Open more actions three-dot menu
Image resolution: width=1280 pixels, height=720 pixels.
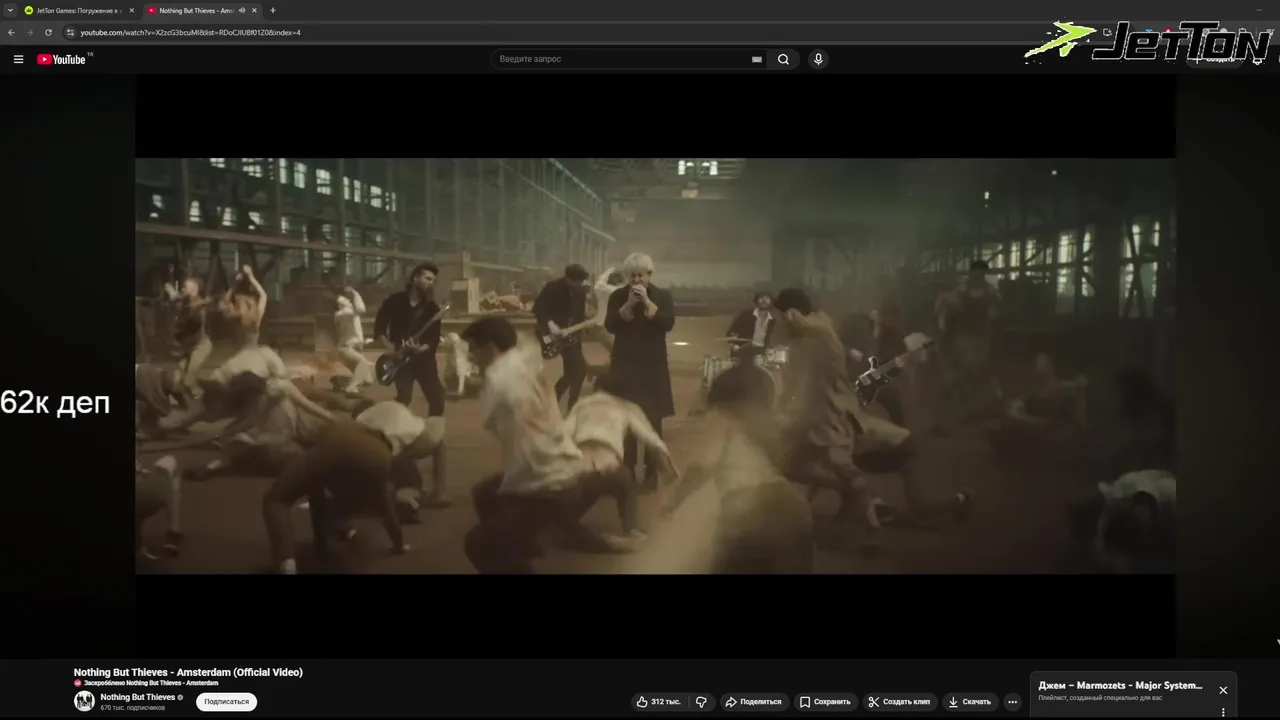click(x=1012, y=702)
